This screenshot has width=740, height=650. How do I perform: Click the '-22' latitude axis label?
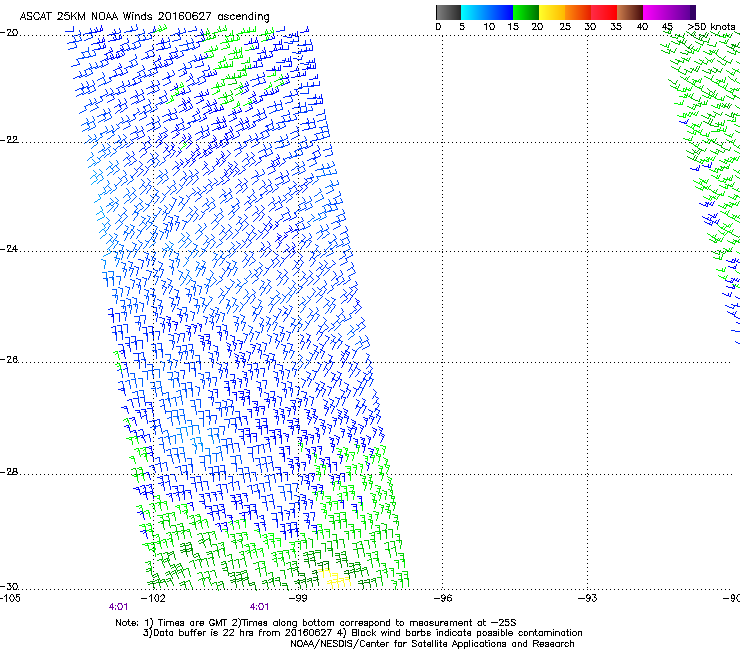(x=9, y=140)
